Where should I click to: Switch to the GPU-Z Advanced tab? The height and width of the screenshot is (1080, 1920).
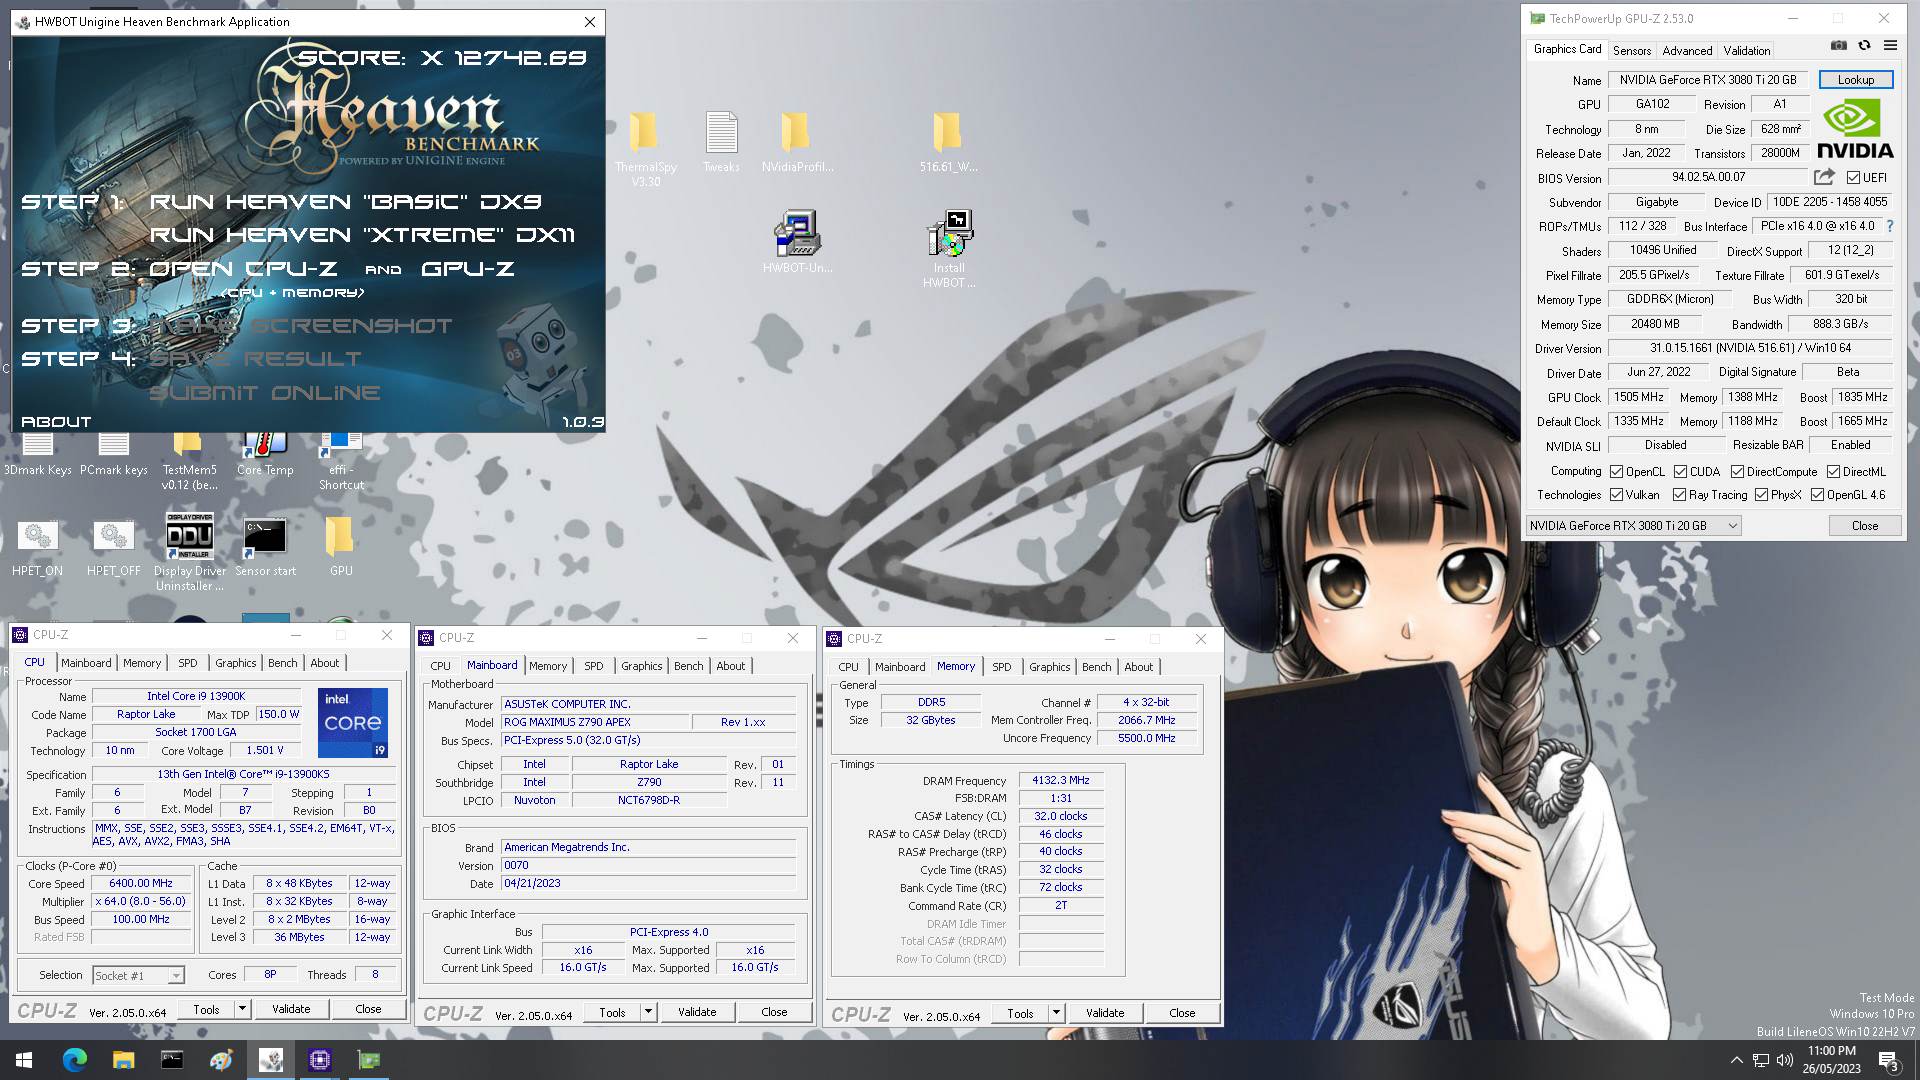[x=1687, y=50]
